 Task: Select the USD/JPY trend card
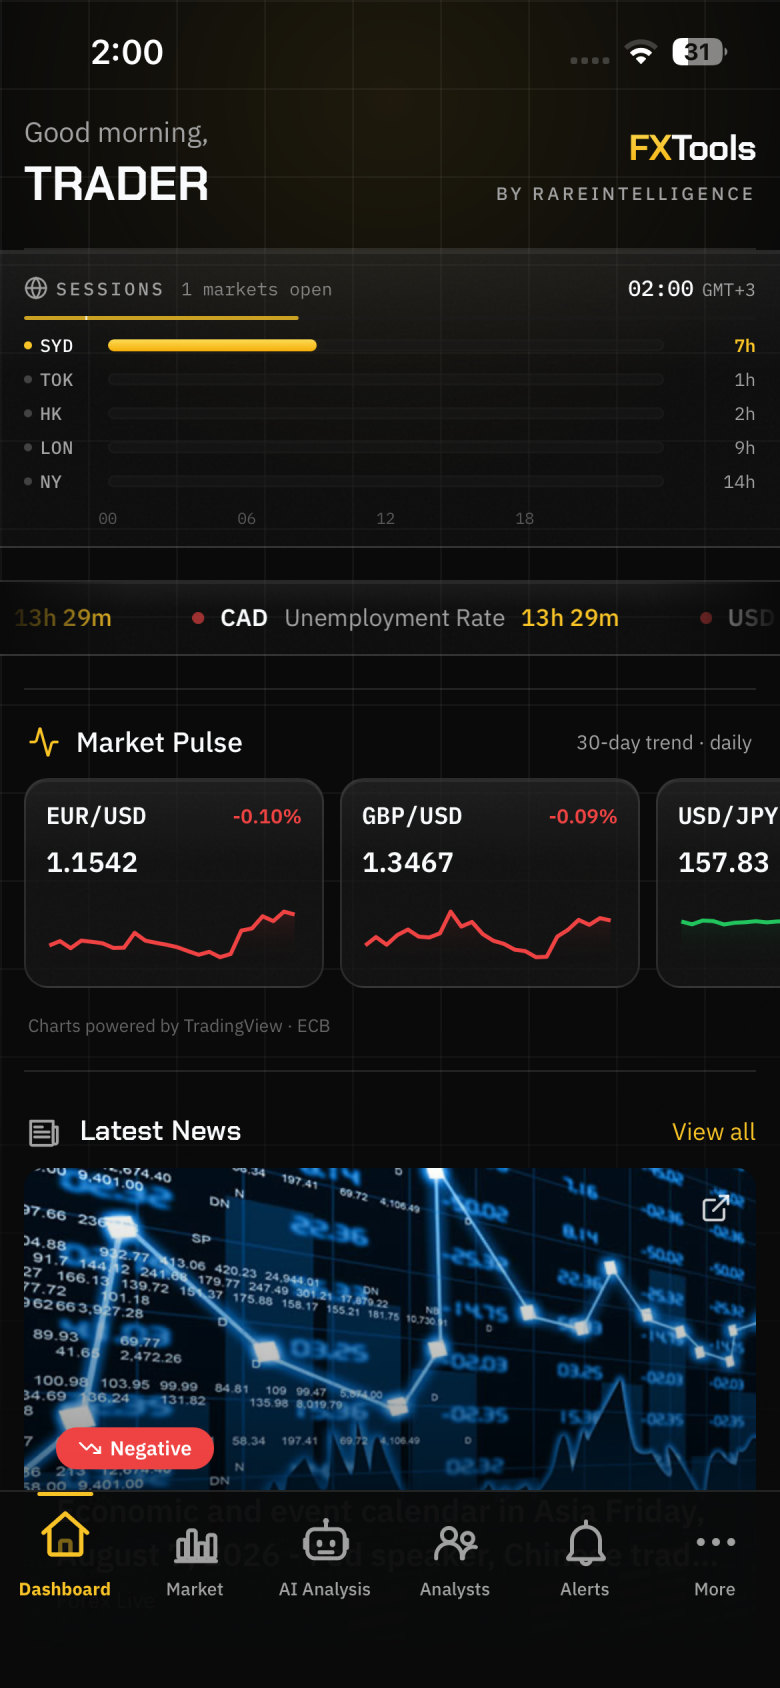pyautogui.click(x=718, y=883)
